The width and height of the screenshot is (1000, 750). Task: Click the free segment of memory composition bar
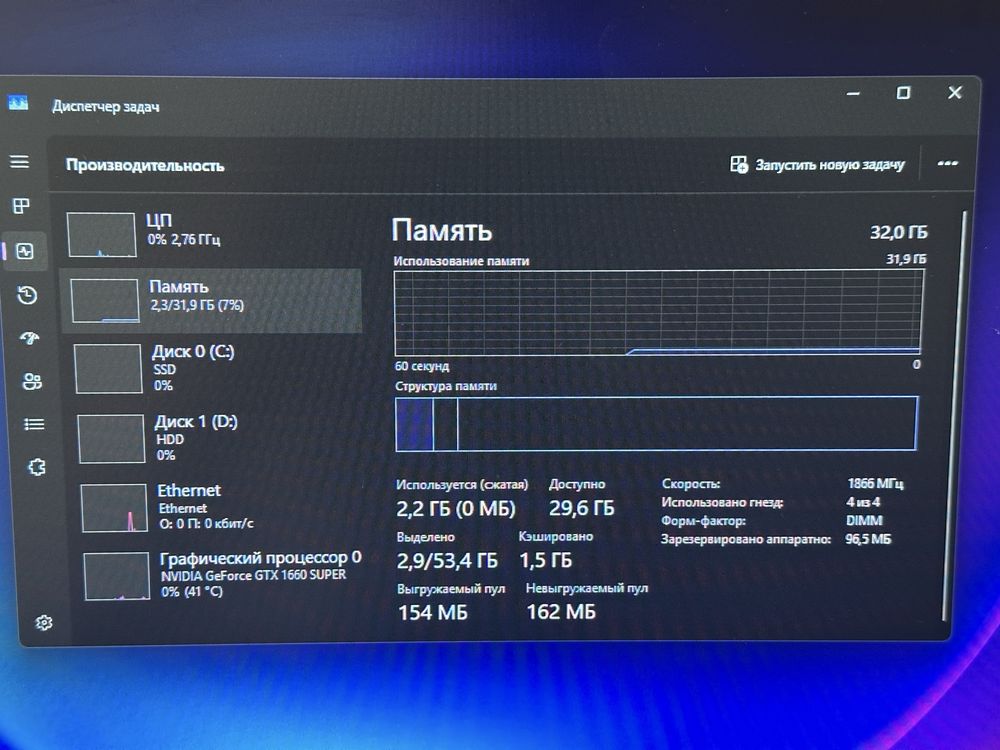coord(688,423)
